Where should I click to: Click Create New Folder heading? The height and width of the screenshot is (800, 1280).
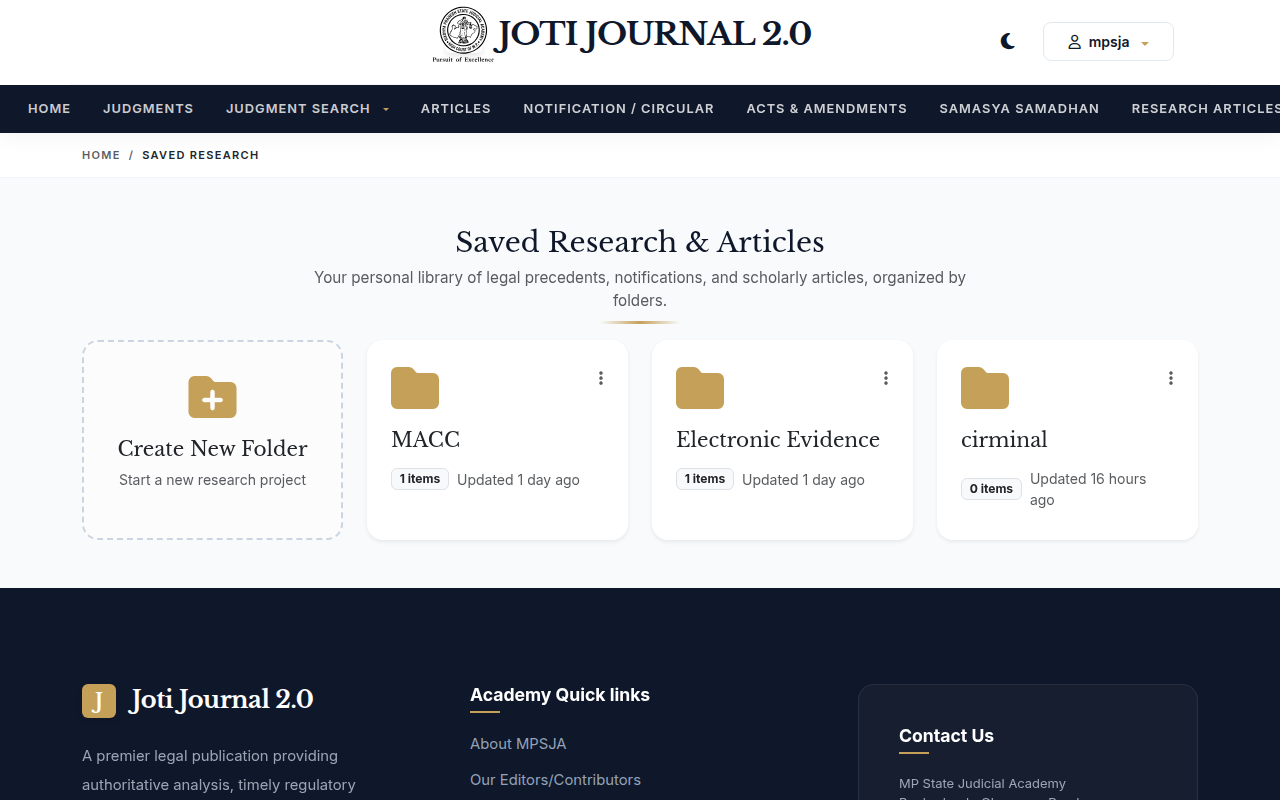coord(213,448)
